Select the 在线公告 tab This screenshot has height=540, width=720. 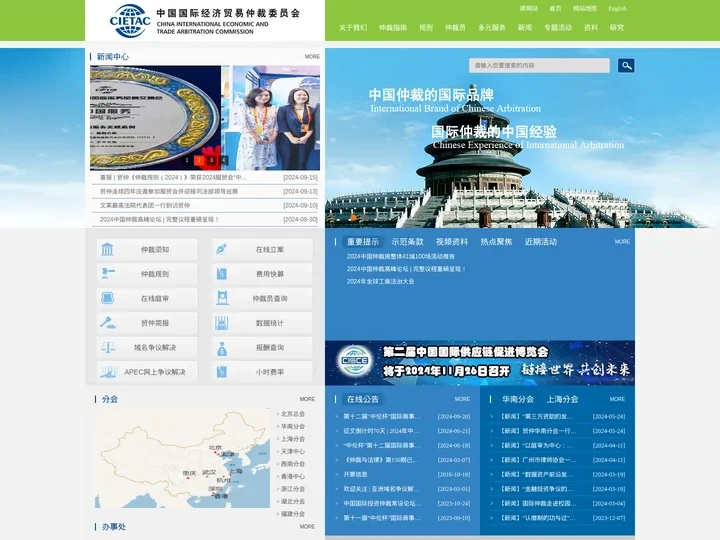pyautogui.click(x=363, y=399)
